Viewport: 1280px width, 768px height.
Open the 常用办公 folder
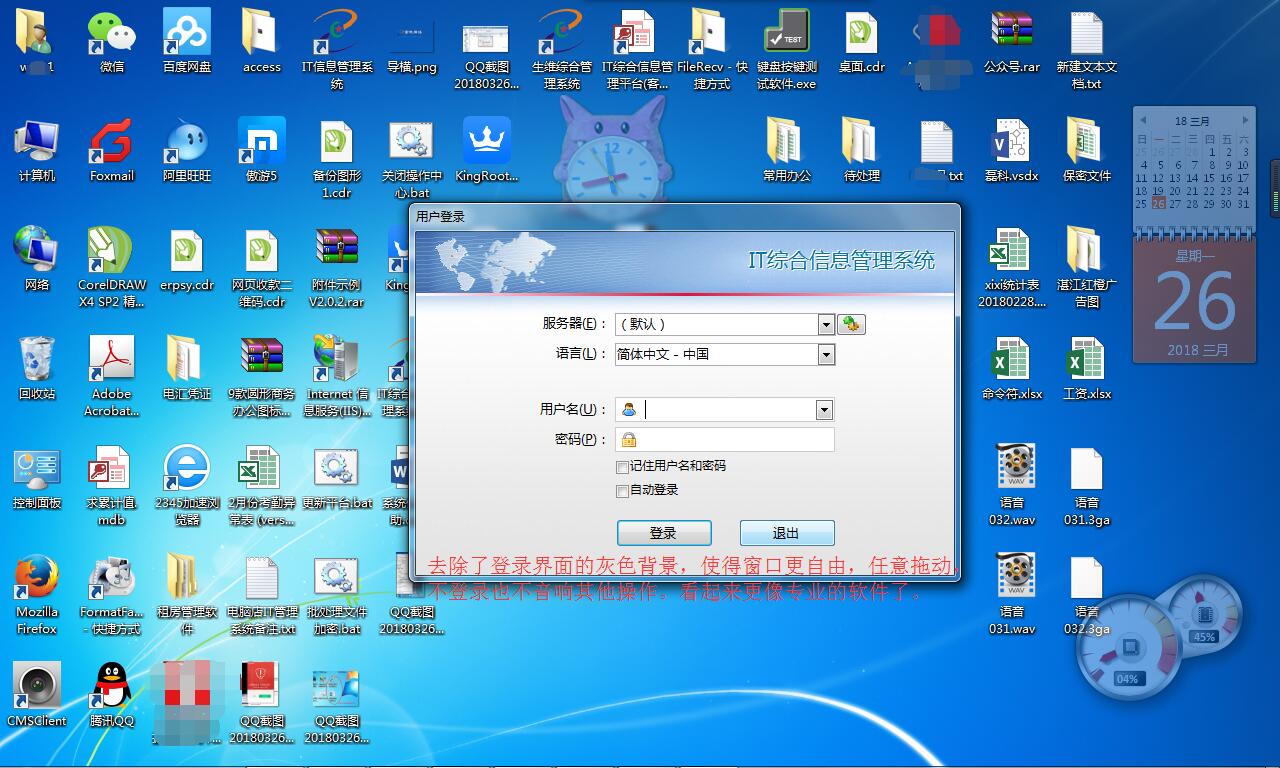click(787, 151)
